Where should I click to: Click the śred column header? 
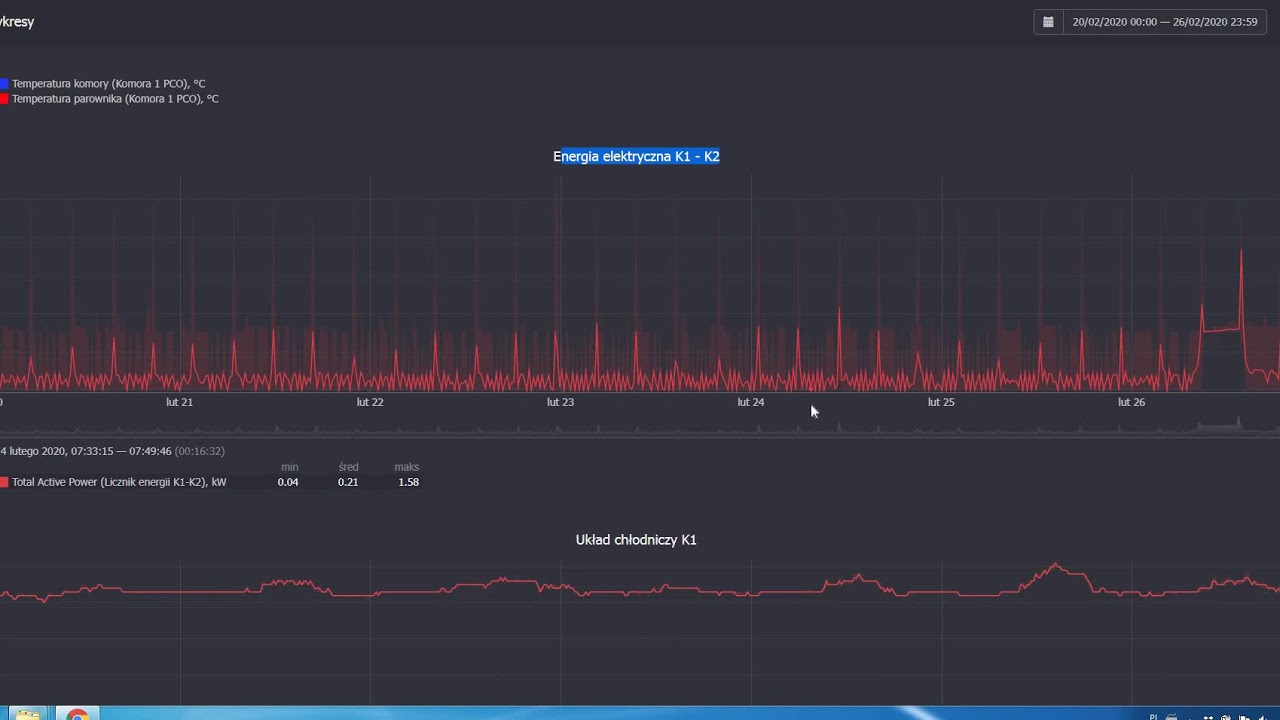click(x=348, y=467)
